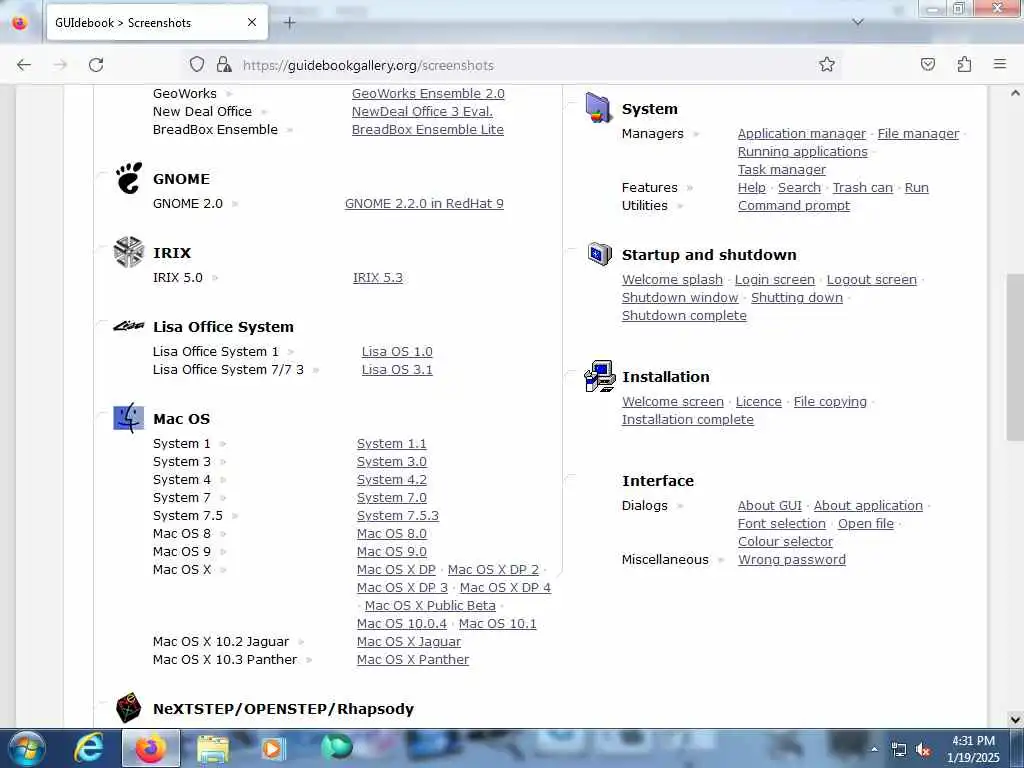
Task: Click the network tray icon
Action: [899, 750]
